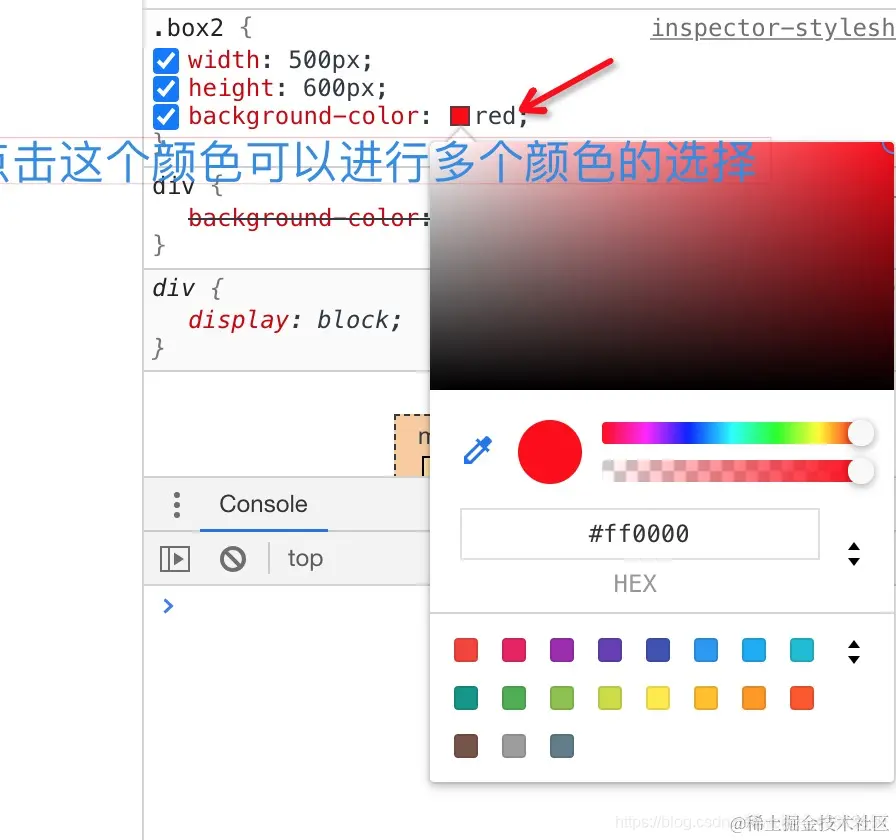The width and height of the screenshot is (896, 840).
Task: Switch to the Console tab
Action: coord(263,504)
